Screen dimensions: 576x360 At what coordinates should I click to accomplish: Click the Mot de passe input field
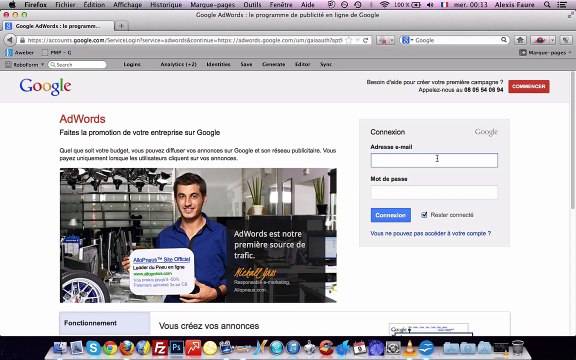click(434, 192)
